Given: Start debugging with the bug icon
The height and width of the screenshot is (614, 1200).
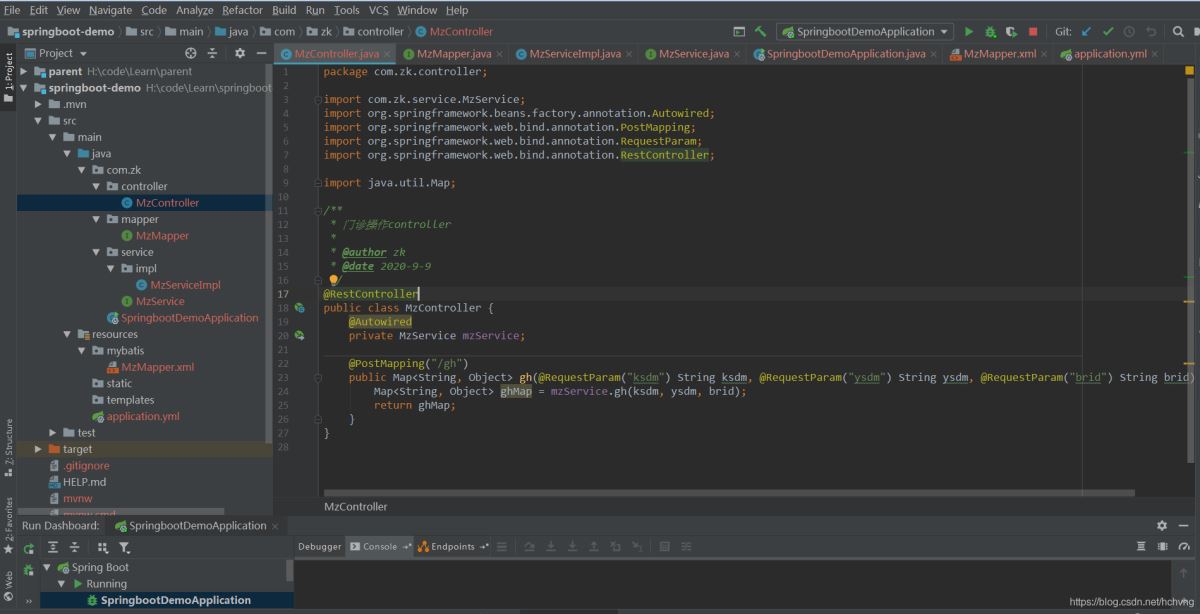Looking at the screenshot, I should [x=990, y=32].
